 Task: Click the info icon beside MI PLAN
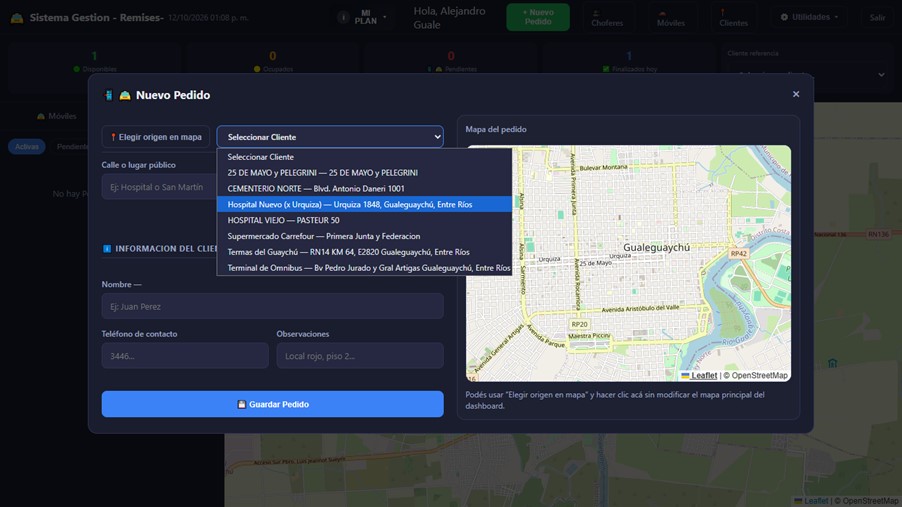[343, 17]
